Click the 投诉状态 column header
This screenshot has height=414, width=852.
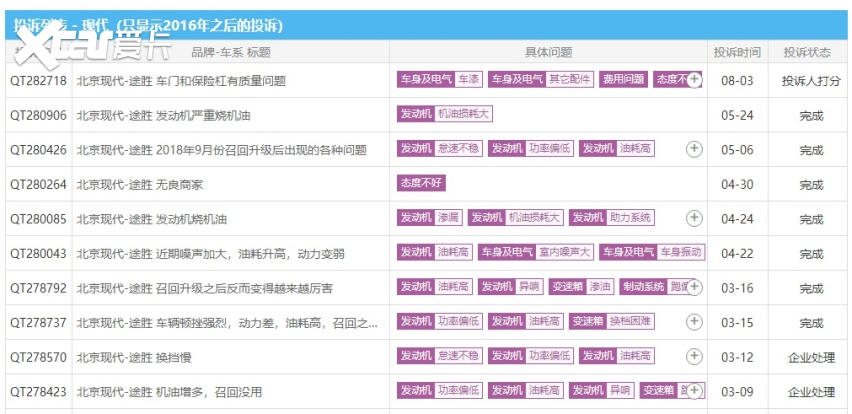(x=806, y=52)
